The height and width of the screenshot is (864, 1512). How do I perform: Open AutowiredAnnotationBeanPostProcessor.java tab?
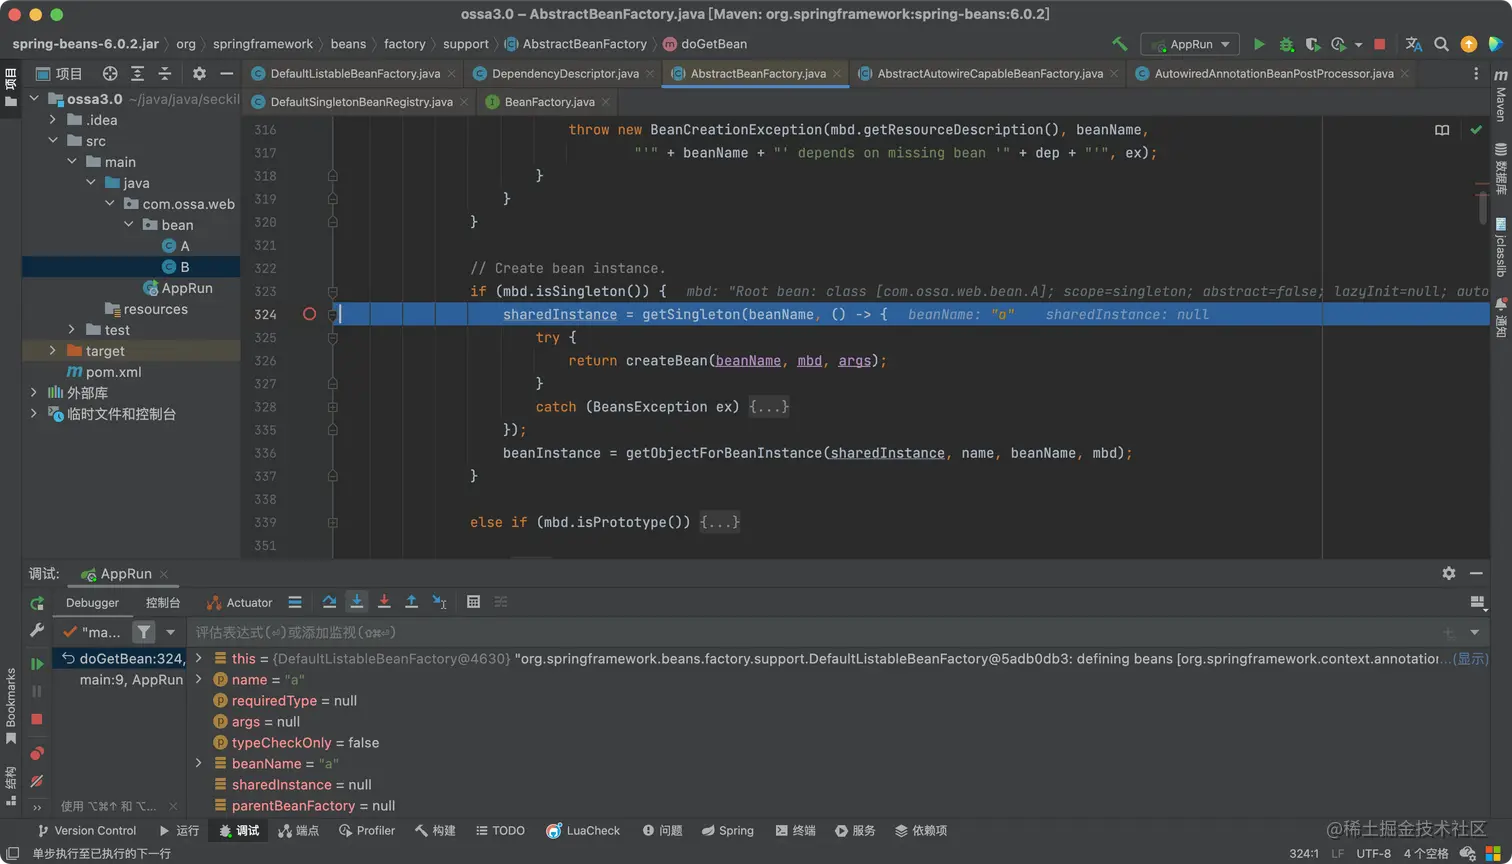[x=1274, y=73]
